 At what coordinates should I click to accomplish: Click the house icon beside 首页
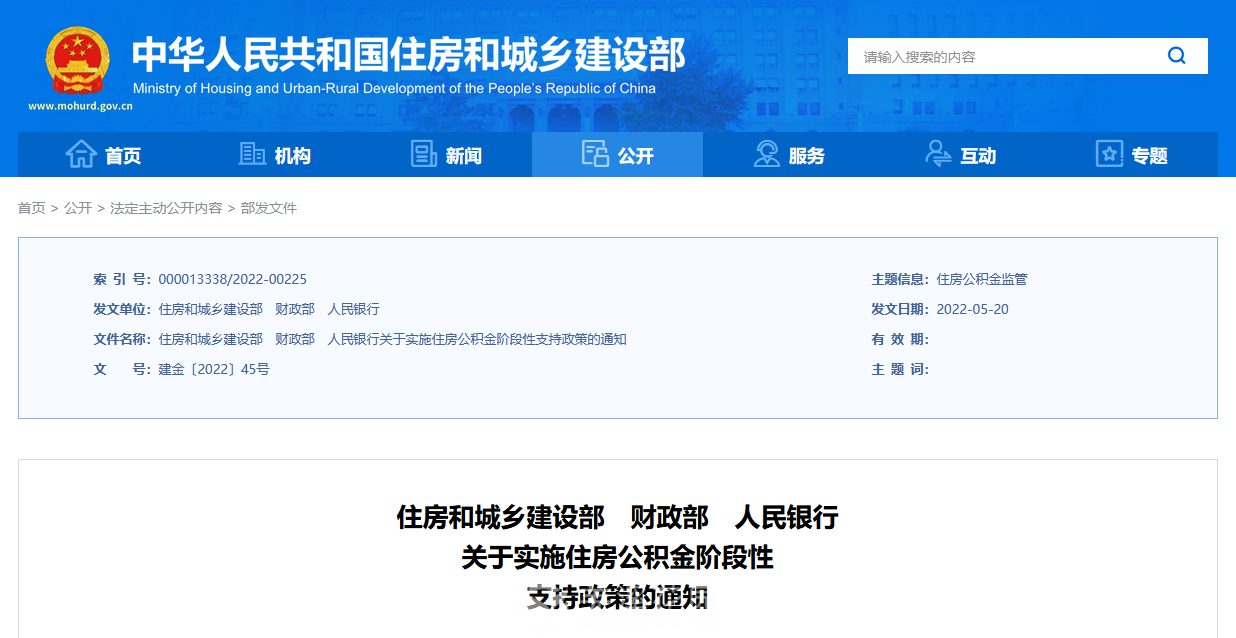coord(81,154)
